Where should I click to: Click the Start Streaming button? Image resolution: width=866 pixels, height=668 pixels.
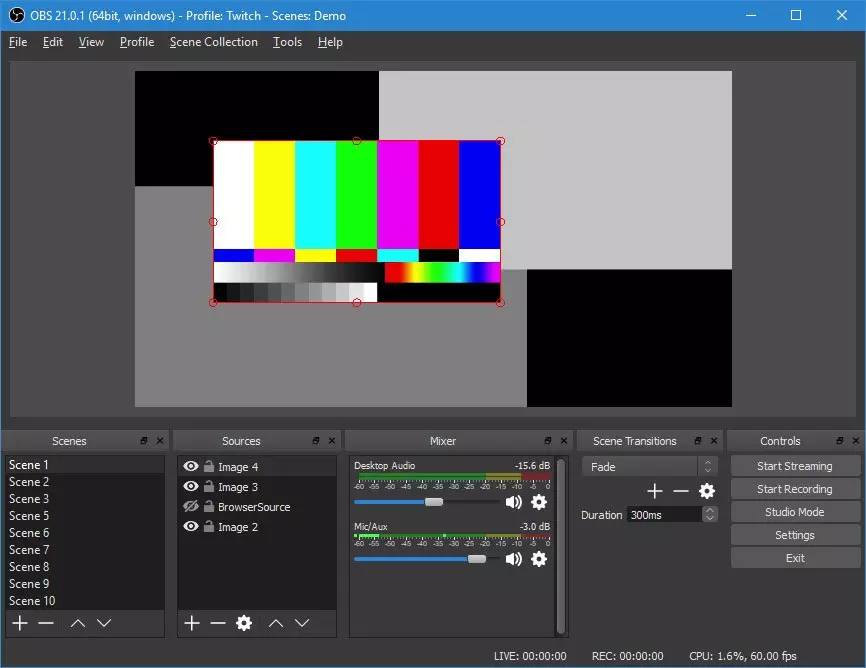coord(795,465)
